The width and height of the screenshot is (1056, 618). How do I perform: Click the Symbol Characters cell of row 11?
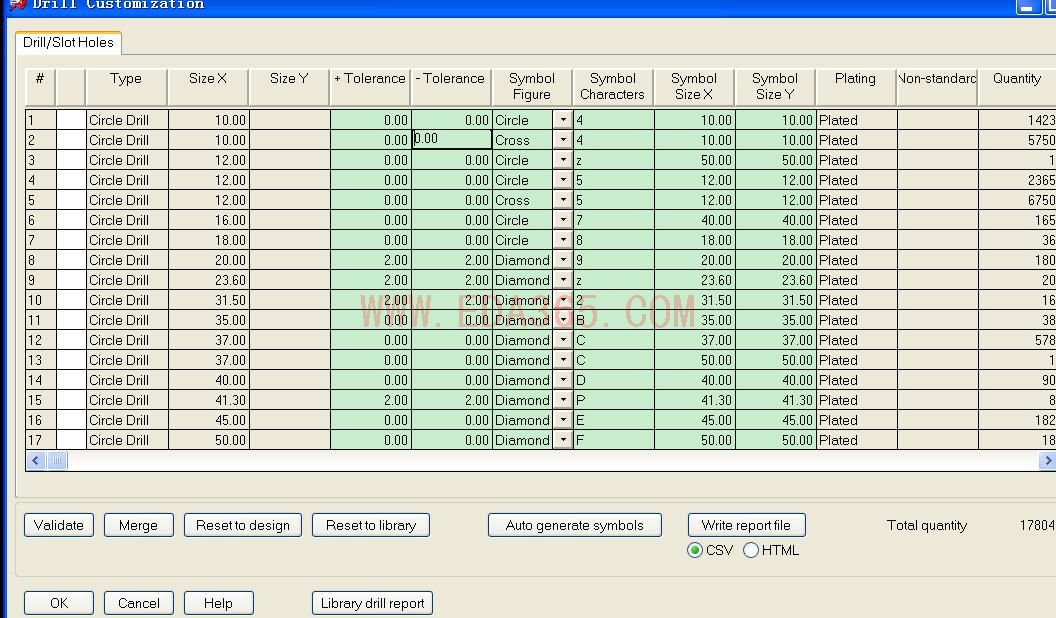pyautogui.click(x=614, y=320)
